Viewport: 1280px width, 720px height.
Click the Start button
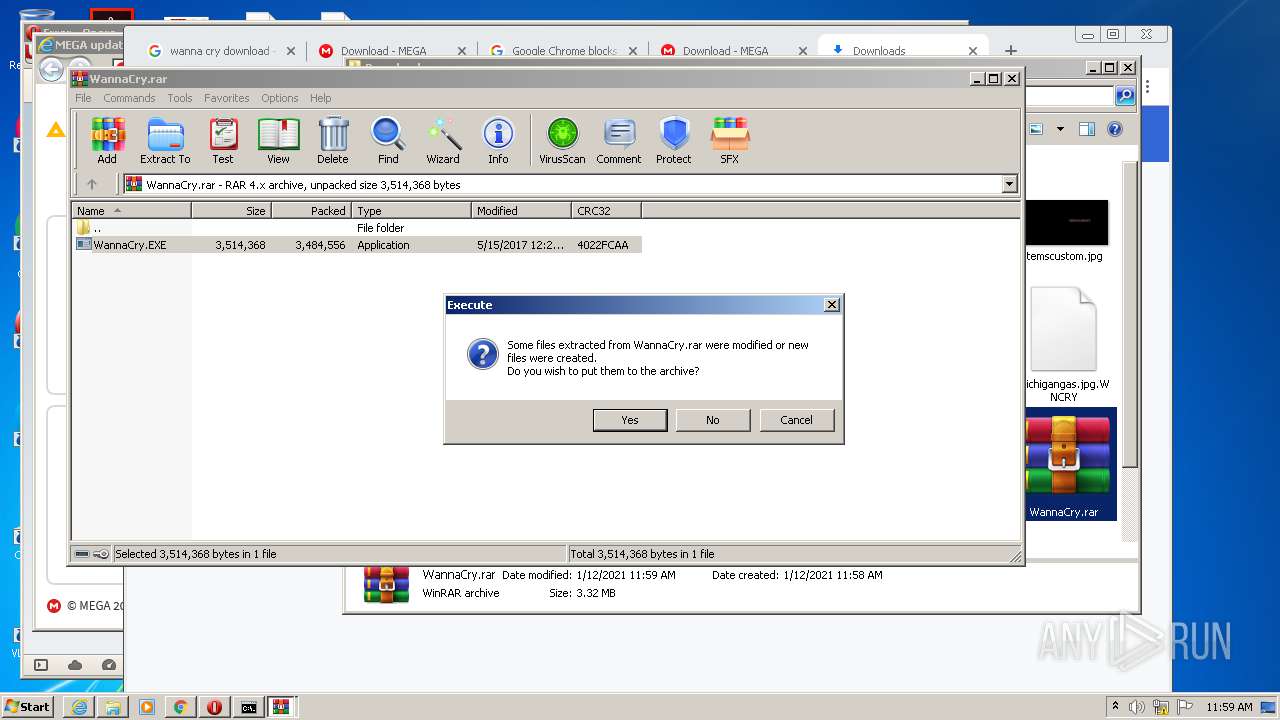[x=28, y=707]
